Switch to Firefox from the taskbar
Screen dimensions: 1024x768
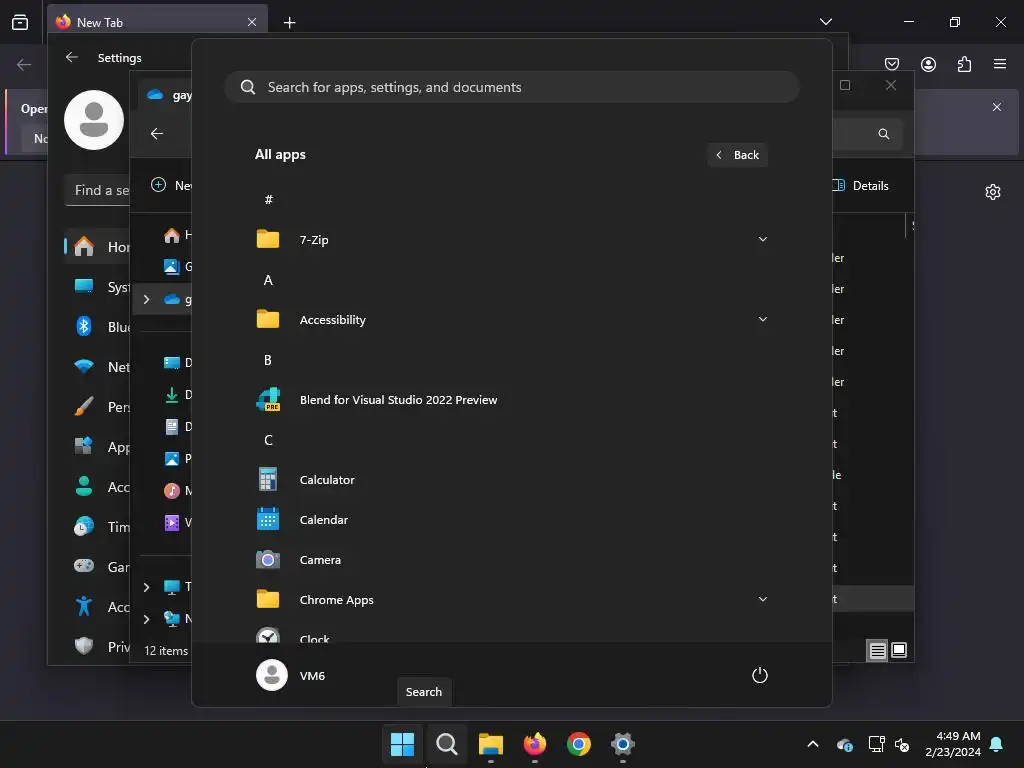[535, 744]
